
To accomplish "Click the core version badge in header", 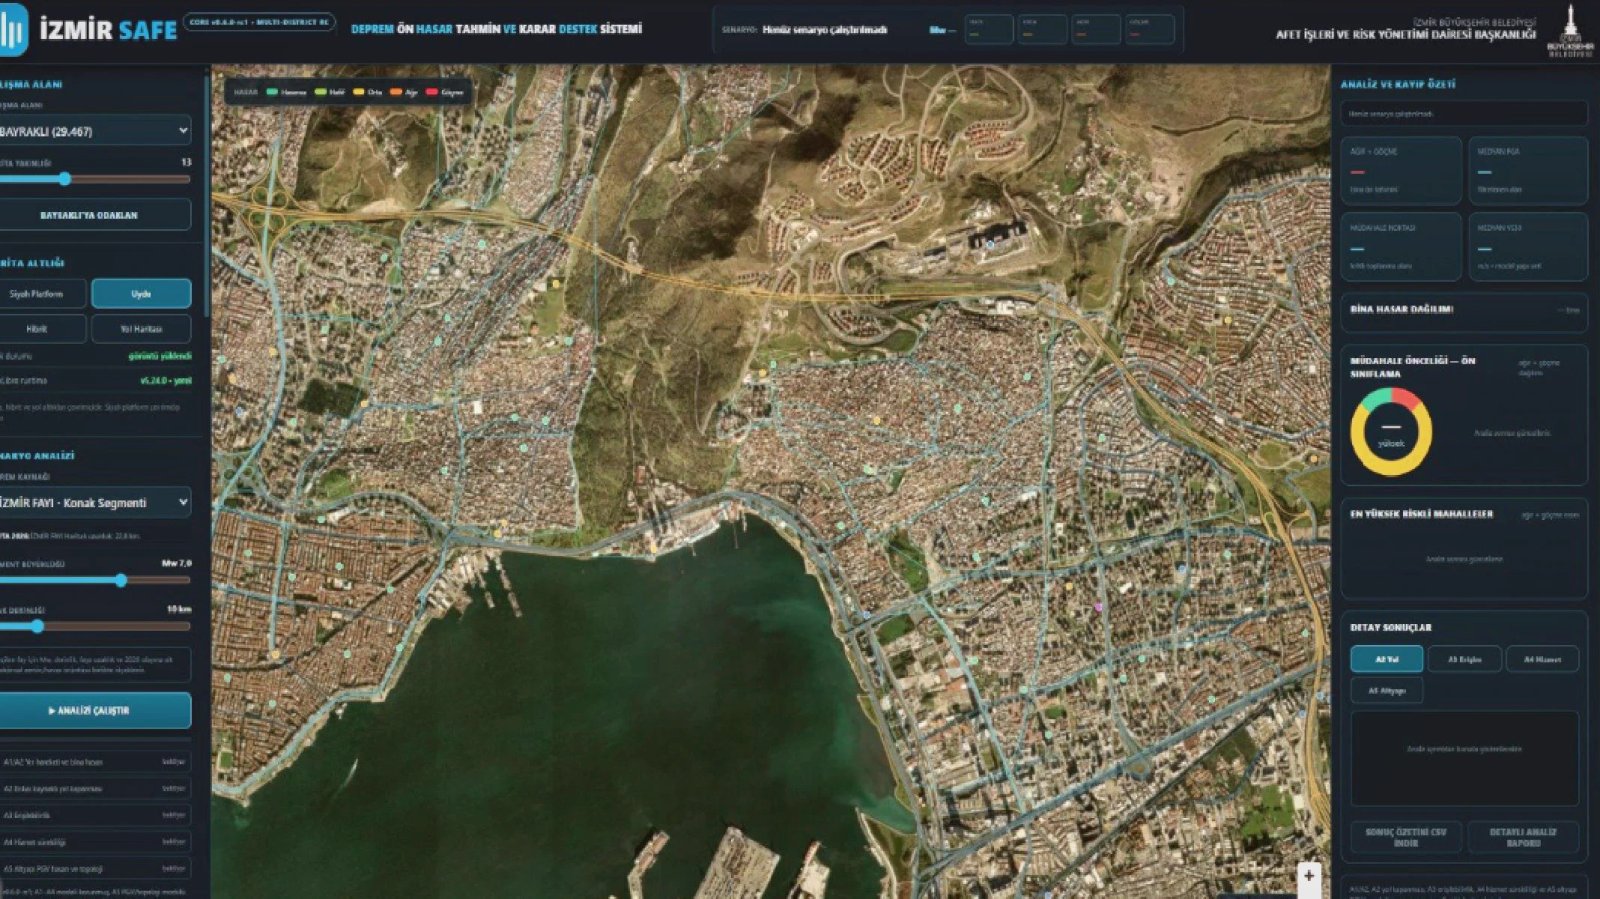I will [259, 22].
